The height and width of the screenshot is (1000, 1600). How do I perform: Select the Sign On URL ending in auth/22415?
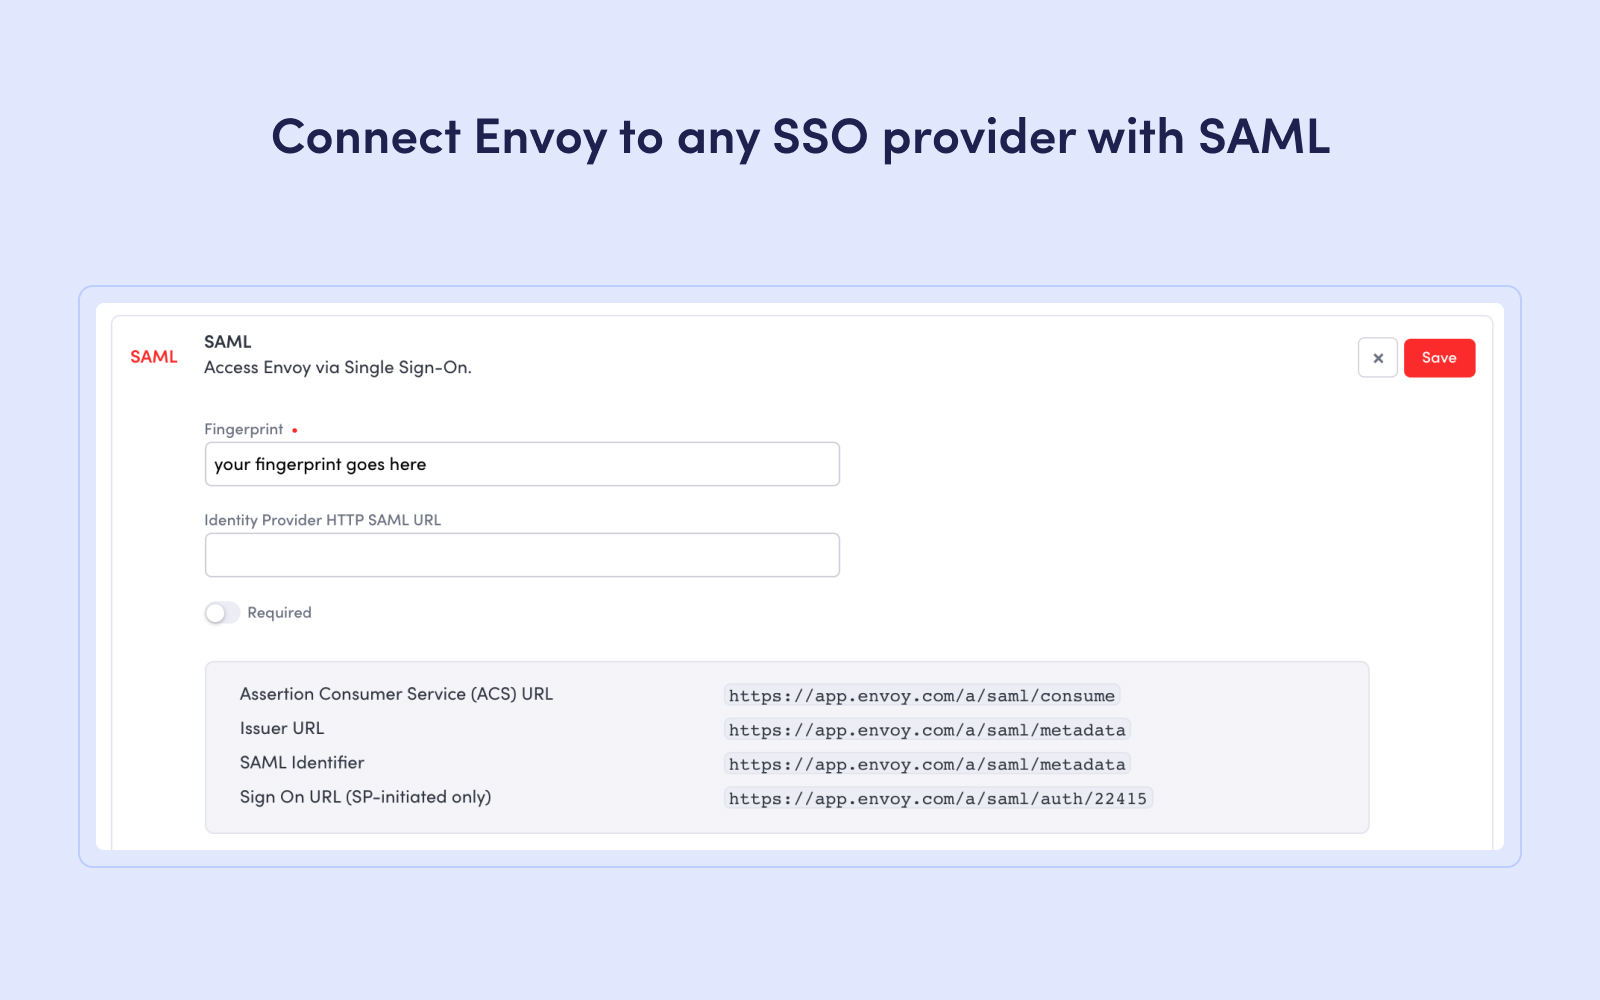pyautogui.click(x=938, y=797)
